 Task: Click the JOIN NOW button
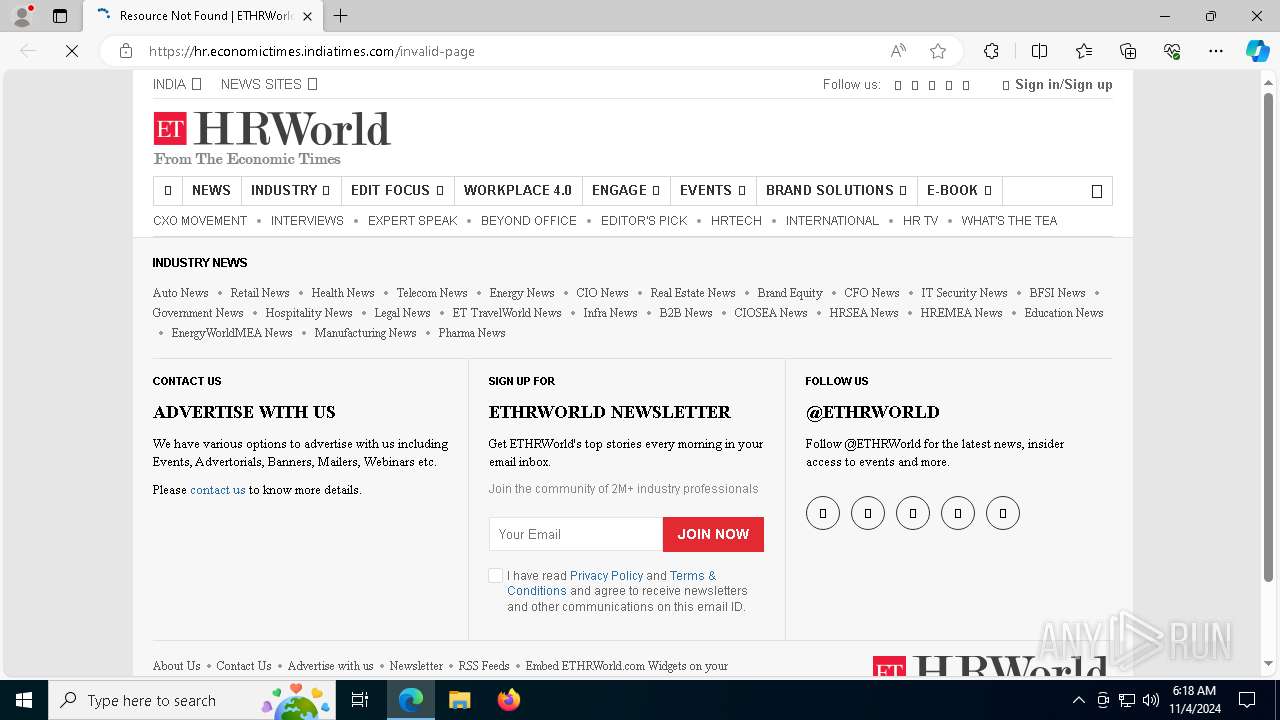click(x=713, y=534)
